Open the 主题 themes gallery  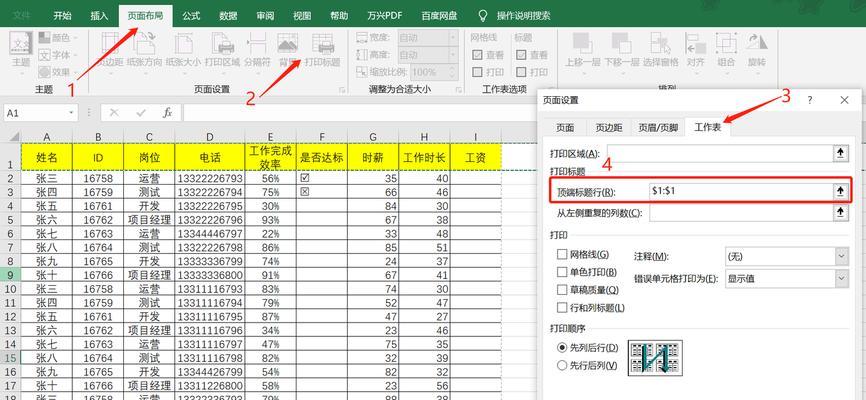(21, 50)
